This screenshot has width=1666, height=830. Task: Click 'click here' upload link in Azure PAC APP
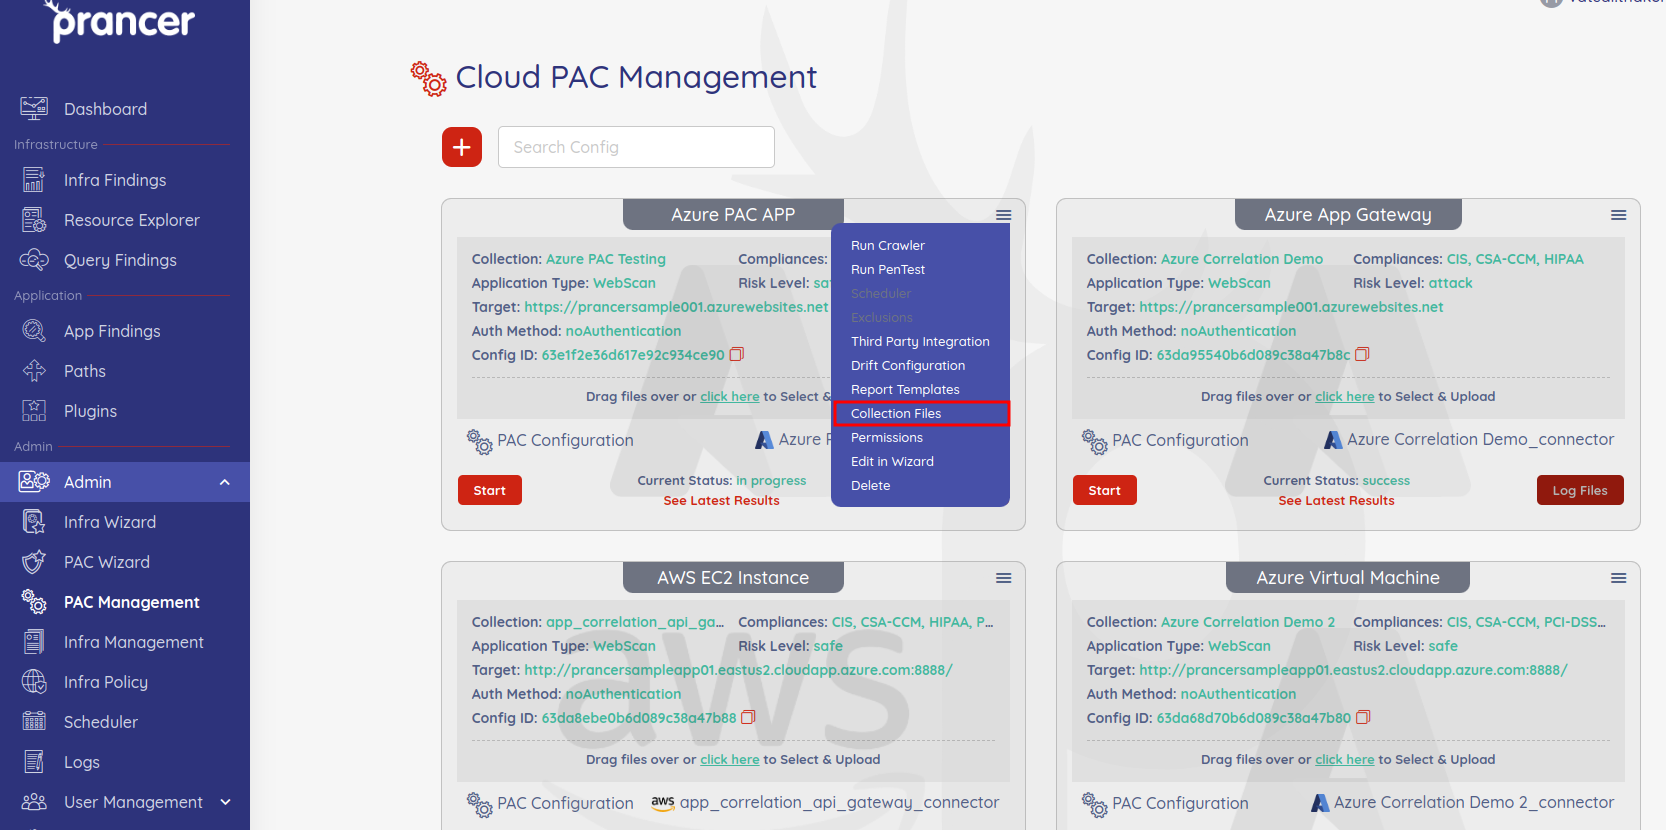click(730, 397)
